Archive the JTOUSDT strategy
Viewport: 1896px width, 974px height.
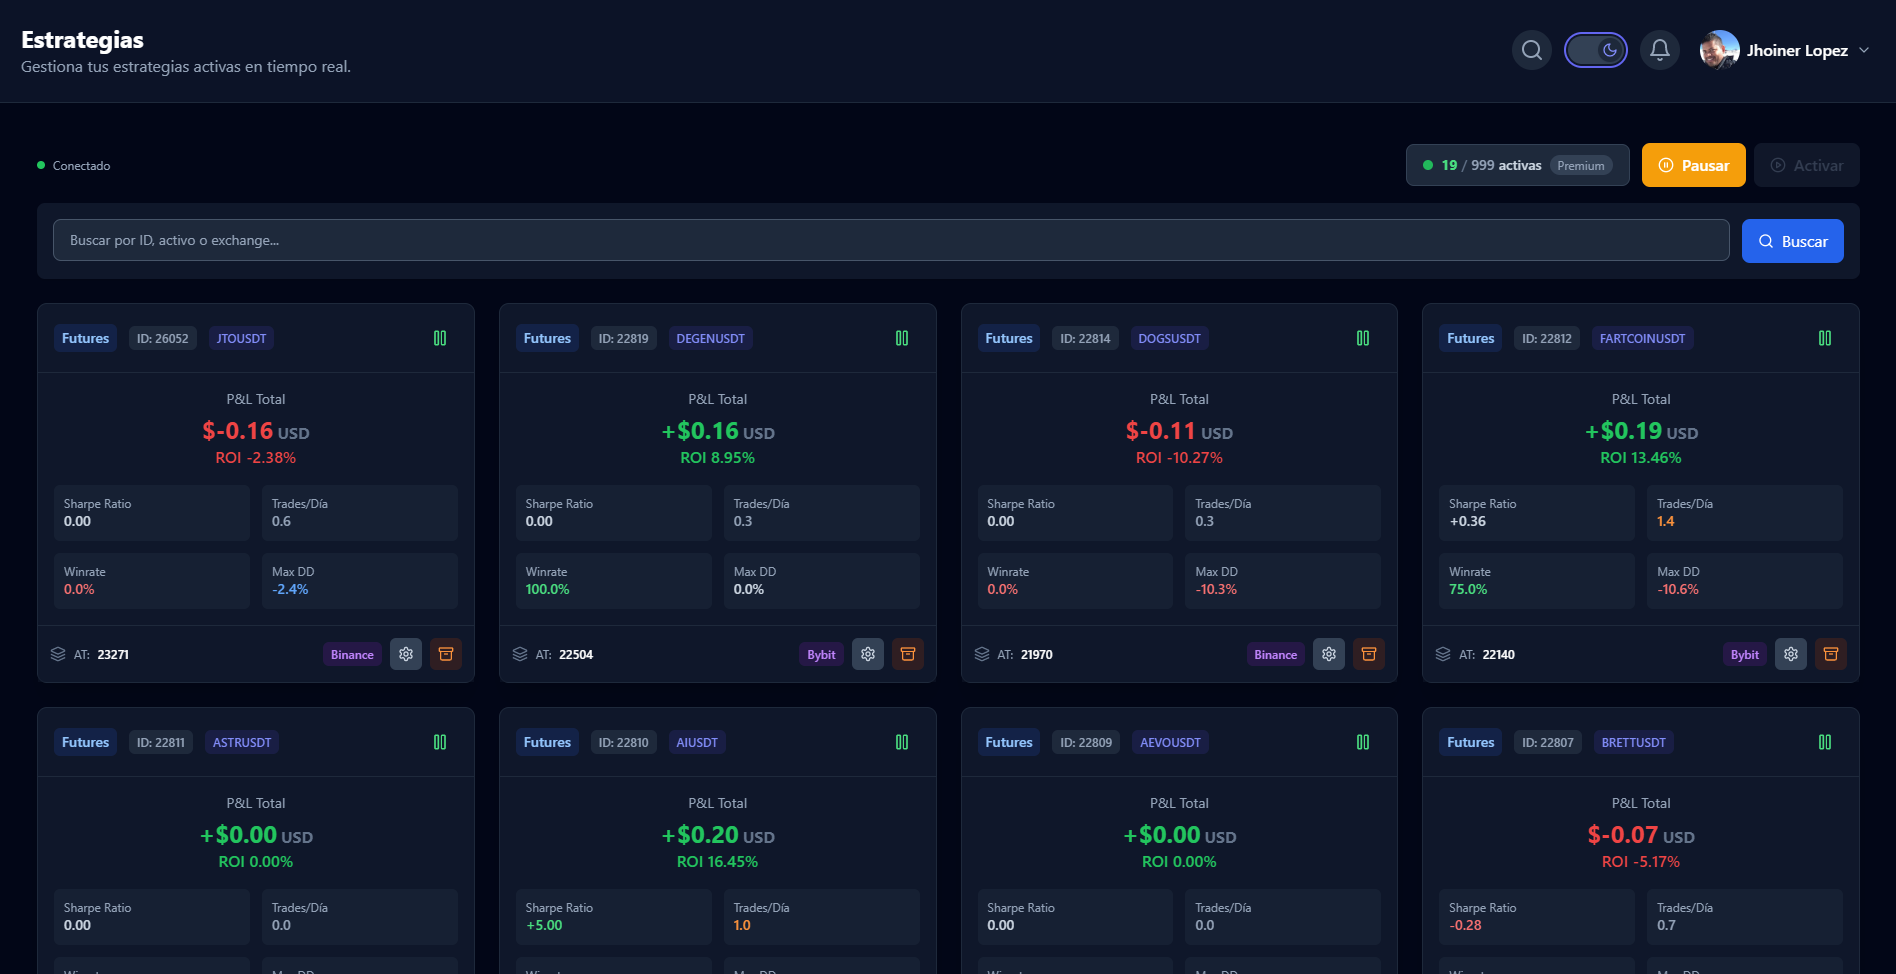point(446,654)
